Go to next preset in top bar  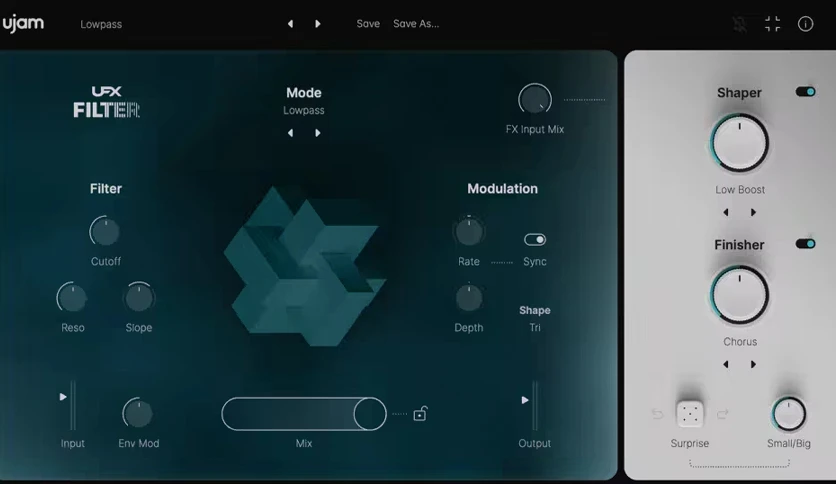point(318,24)
